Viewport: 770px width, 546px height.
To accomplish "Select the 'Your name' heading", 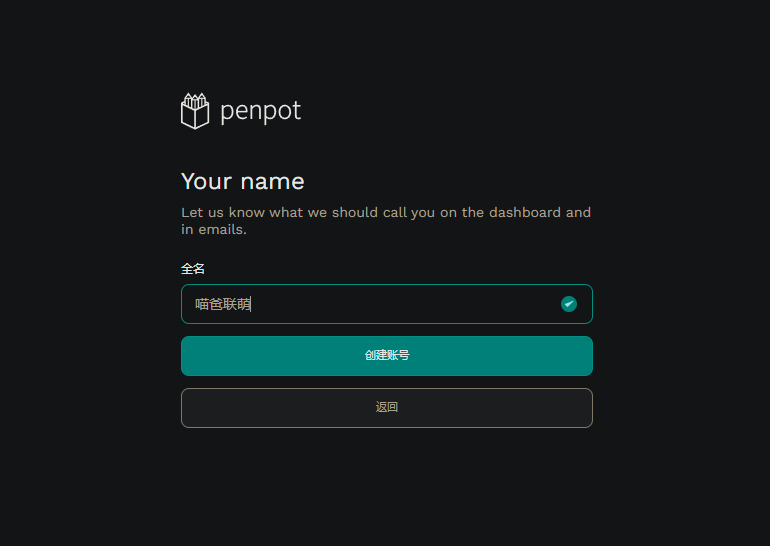I will pos(243,181).
